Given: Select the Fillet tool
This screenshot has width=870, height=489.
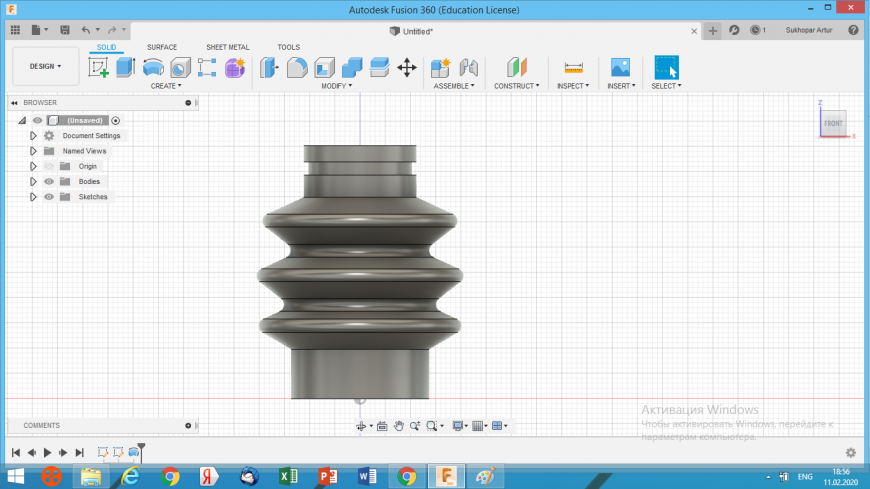Looking at the screenshot, I should click(297, 68).
